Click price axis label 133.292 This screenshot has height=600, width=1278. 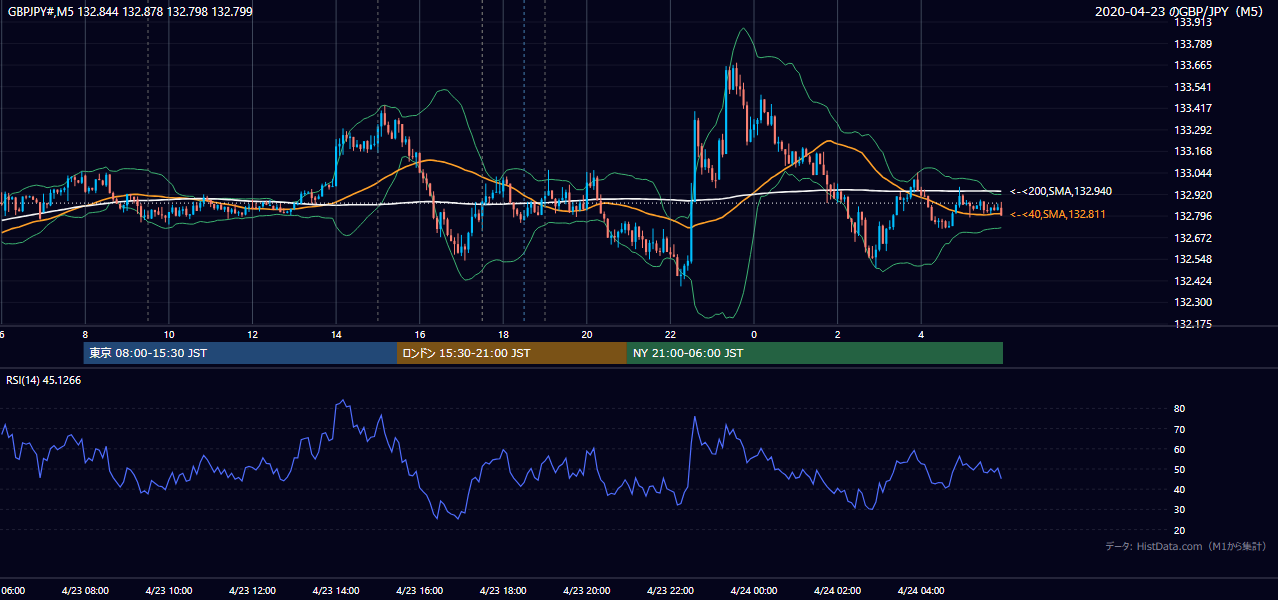(x=1193, y=130)
